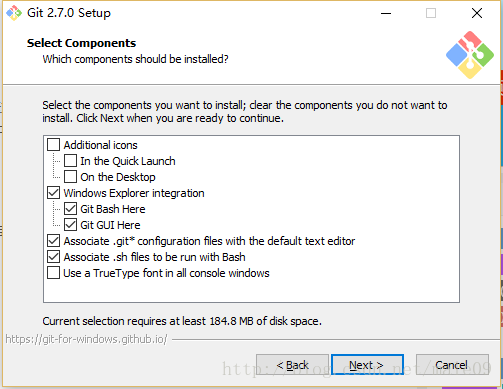Click the large Git logo in header
The height and width of the screenshot is (389, 503).
pyautogui.click(x=470, y=55)
